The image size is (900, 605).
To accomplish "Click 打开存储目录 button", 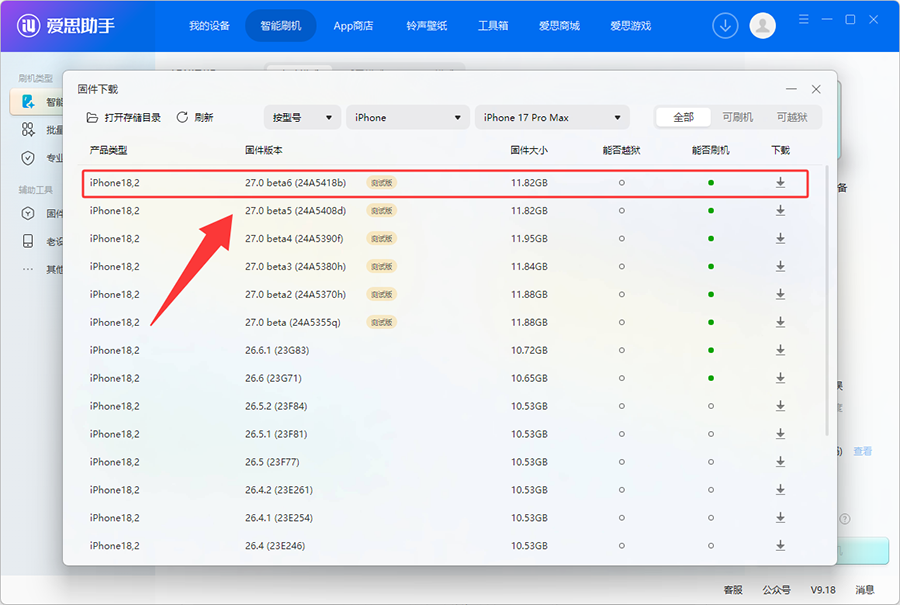I will click(x=123, y=118).
